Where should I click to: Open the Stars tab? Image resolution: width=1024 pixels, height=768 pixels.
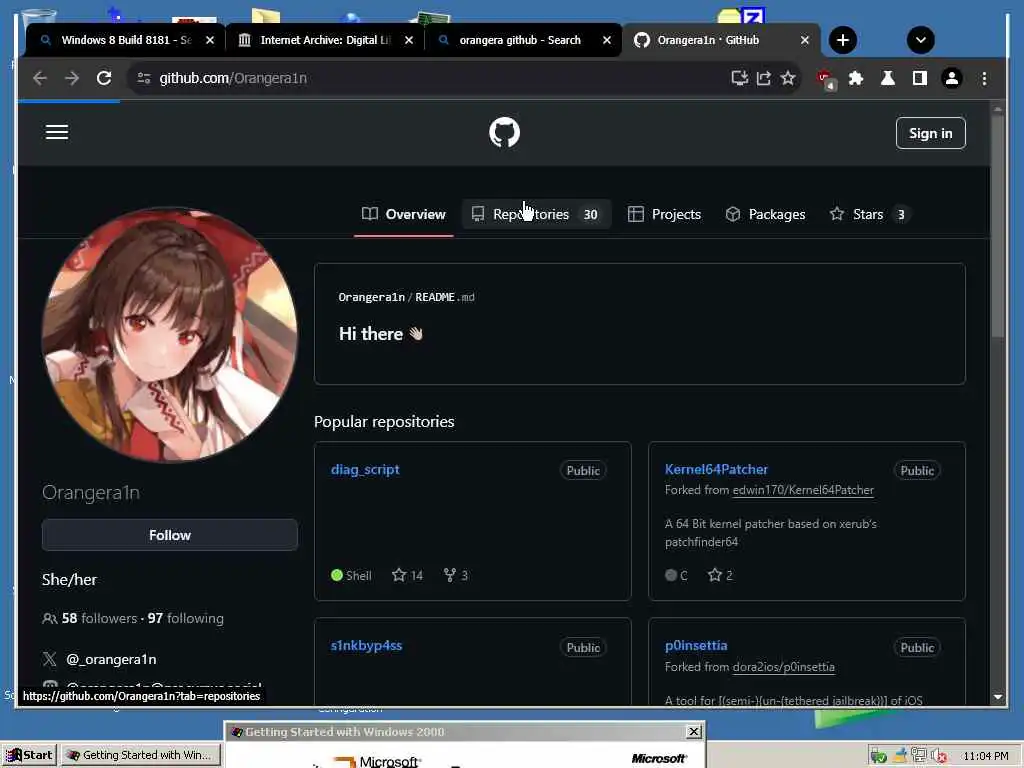(x=869, y=214)
